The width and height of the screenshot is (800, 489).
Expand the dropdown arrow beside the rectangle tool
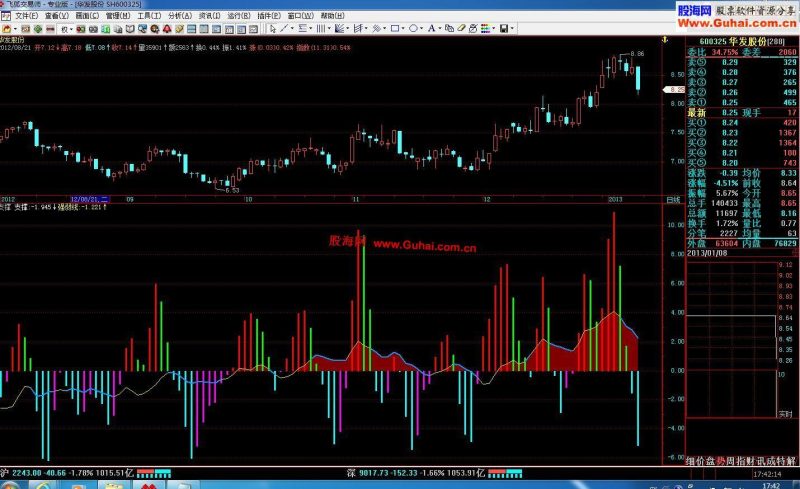pyautogui.click(x=403, y=29)
